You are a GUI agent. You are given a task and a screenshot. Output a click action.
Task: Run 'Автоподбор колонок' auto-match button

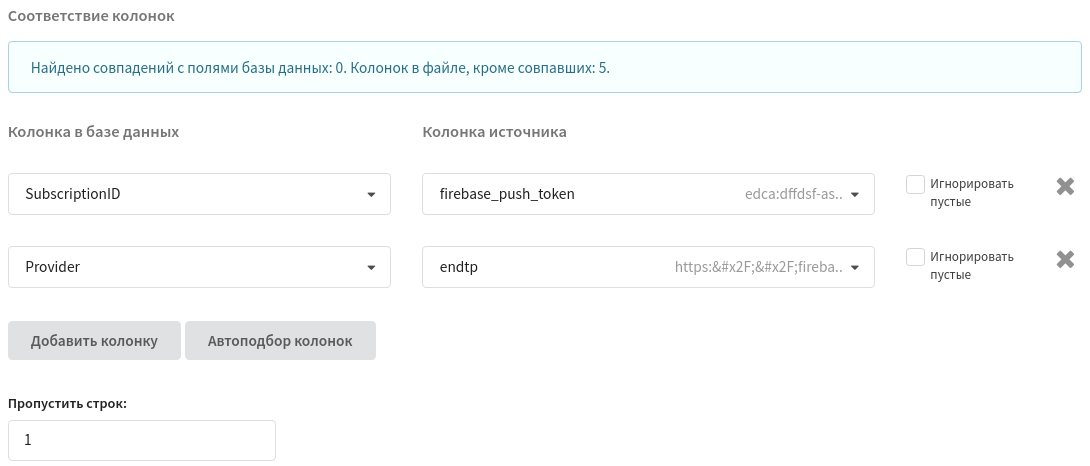[x=280, y=341]
